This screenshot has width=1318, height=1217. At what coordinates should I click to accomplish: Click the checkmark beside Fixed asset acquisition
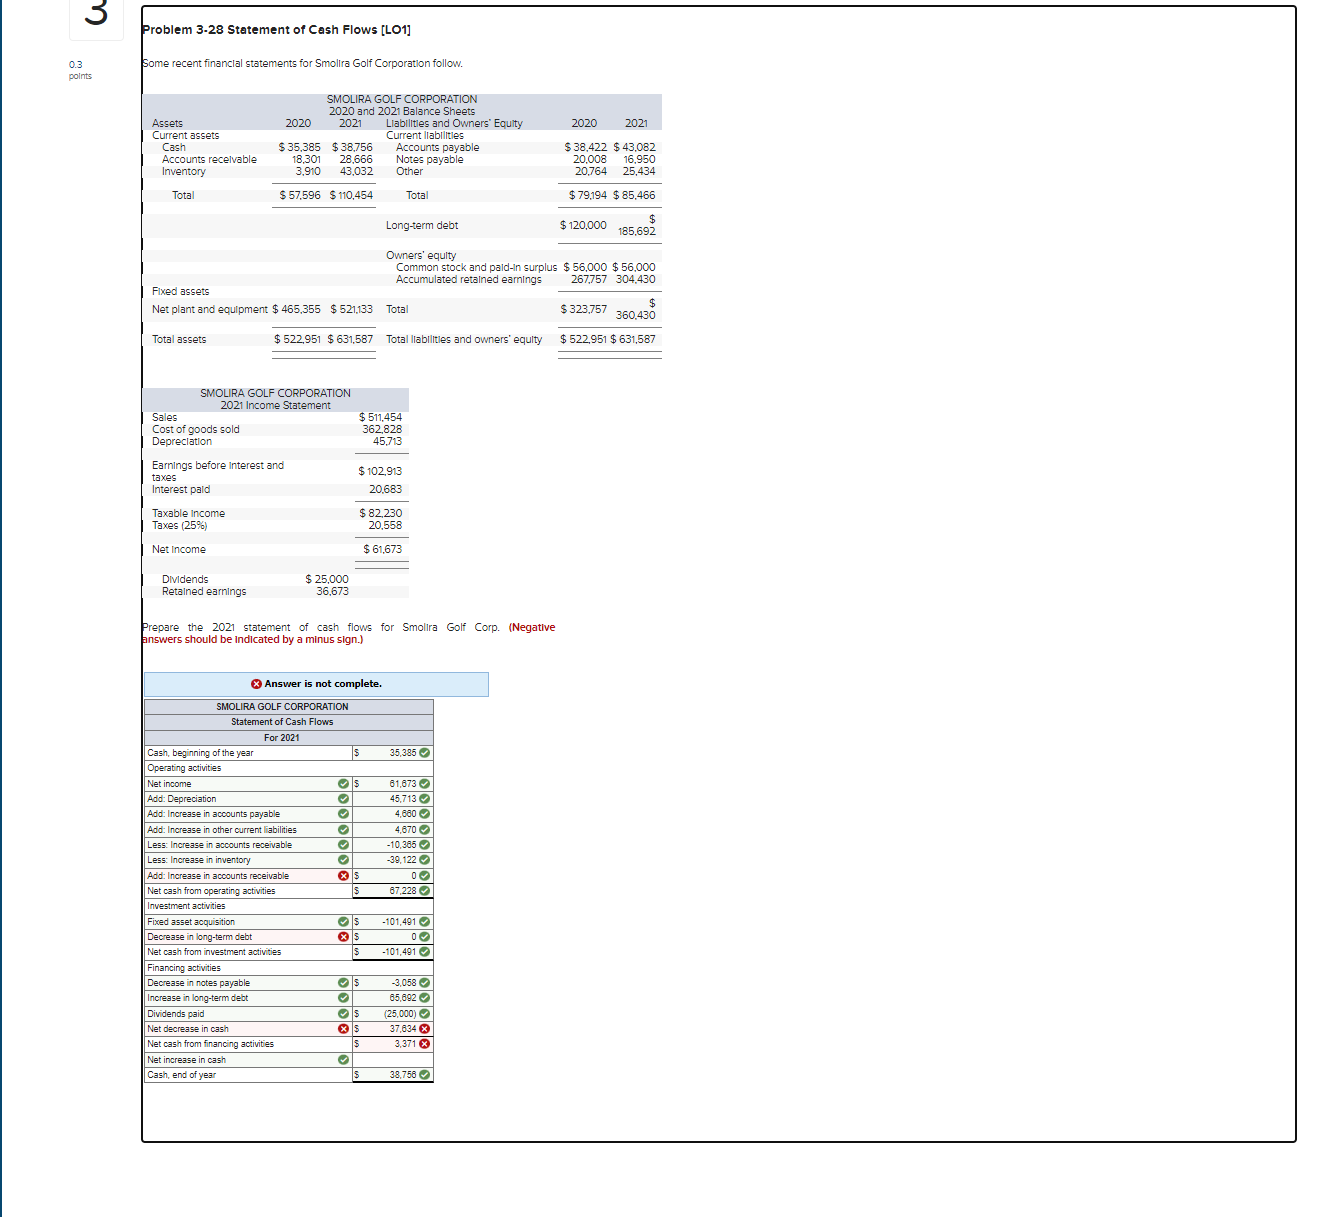coord(341,921)
